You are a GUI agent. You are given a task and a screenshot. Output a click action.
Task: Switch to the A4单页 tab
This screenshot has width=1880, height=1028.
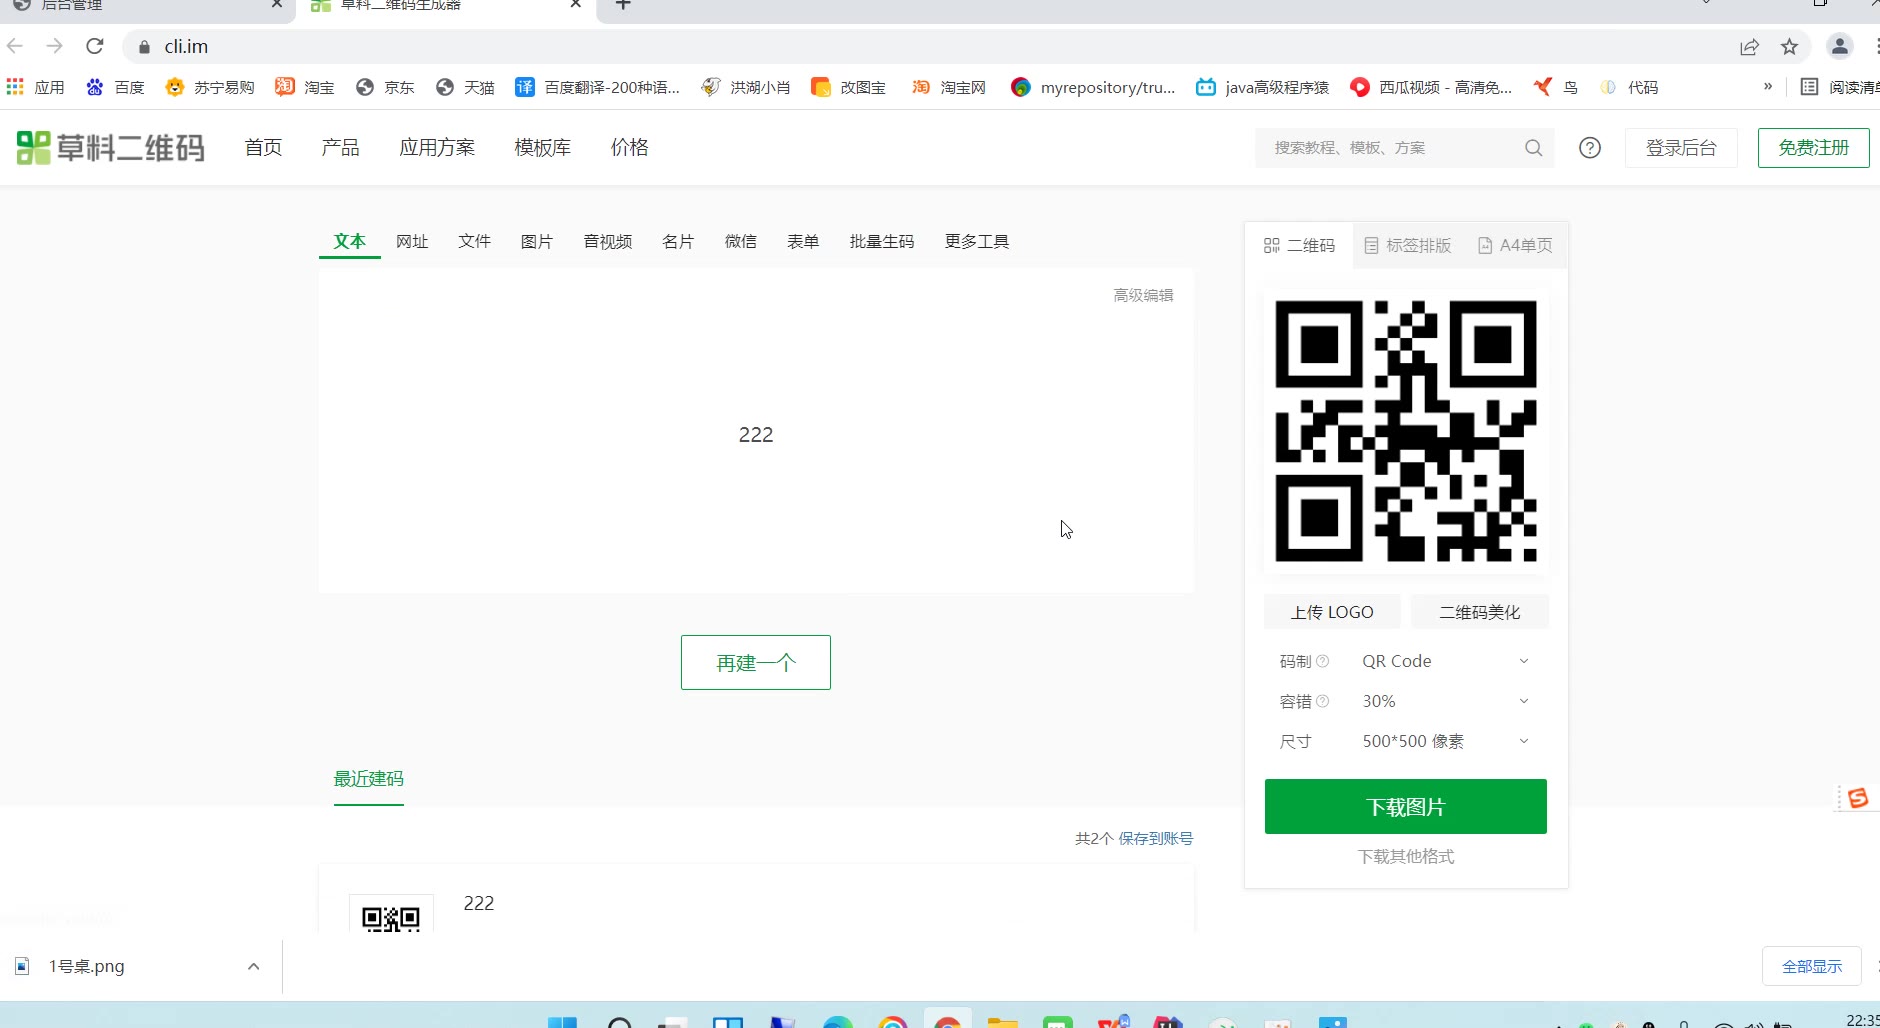pyautogui.click(x=1515, y=245)
